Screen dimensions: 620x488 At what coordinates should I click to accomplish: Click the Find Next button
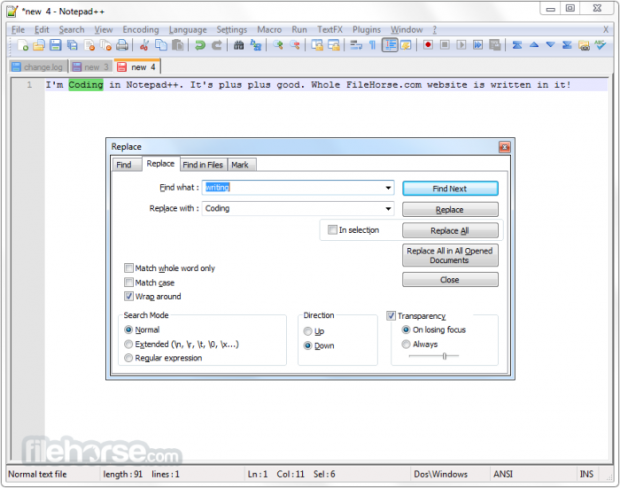point(449,188)
